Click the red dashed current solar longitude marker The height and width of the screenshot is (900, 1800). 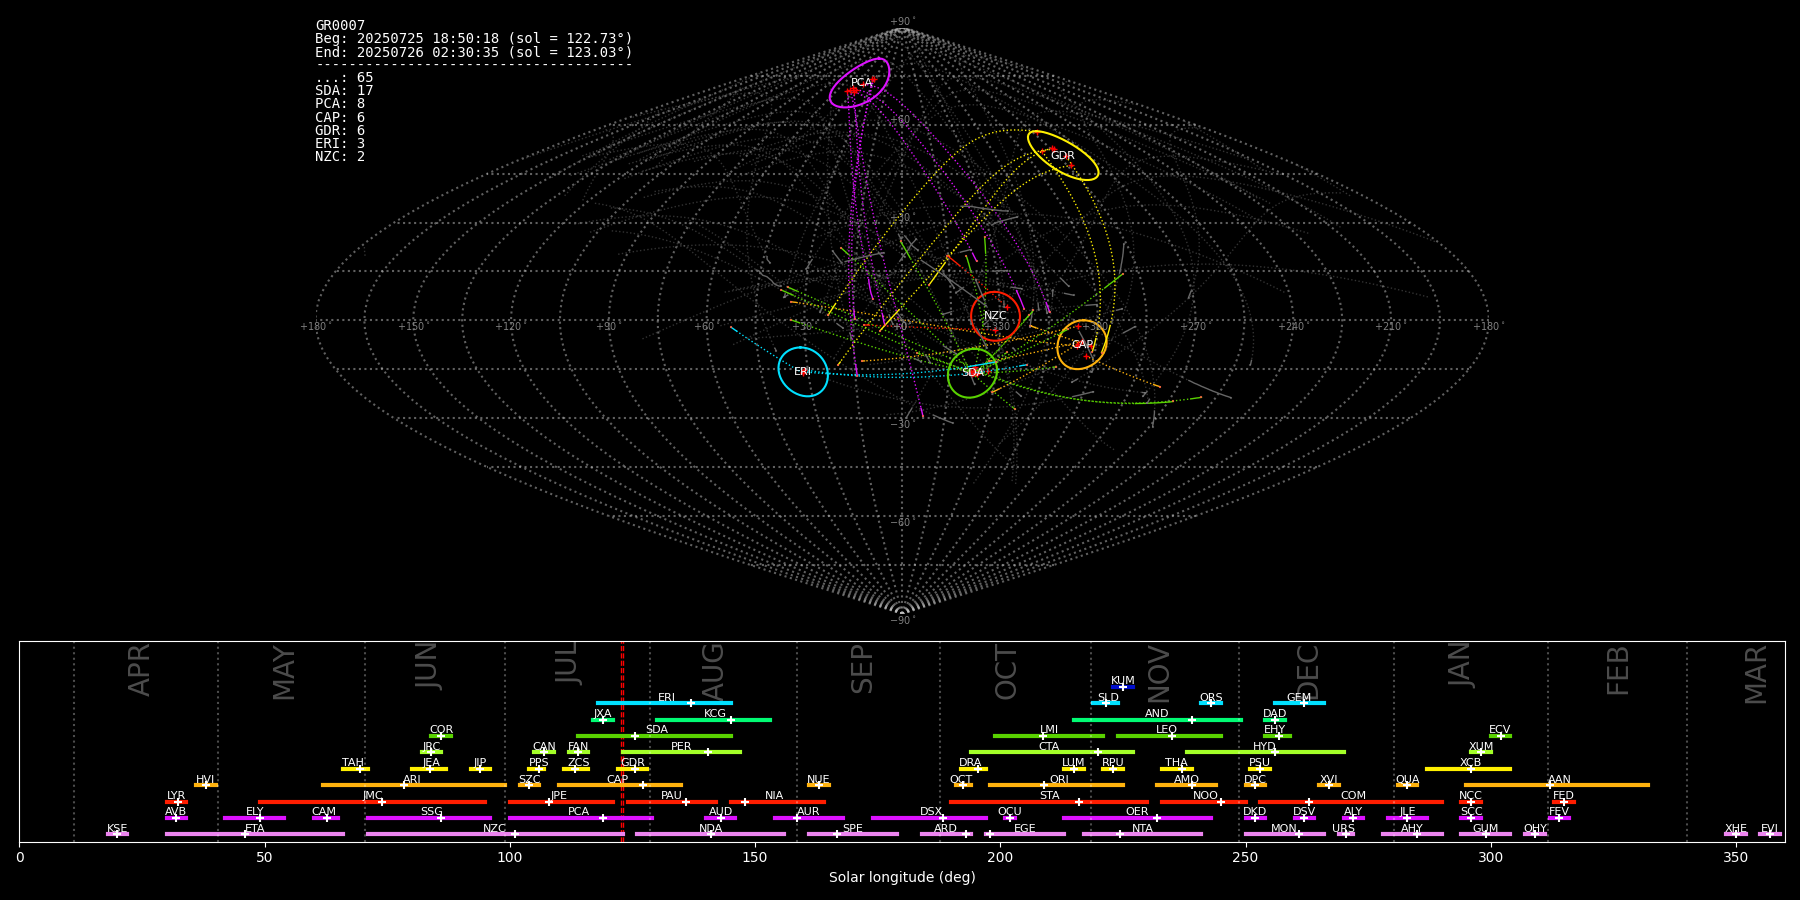[x=622, y=741]
